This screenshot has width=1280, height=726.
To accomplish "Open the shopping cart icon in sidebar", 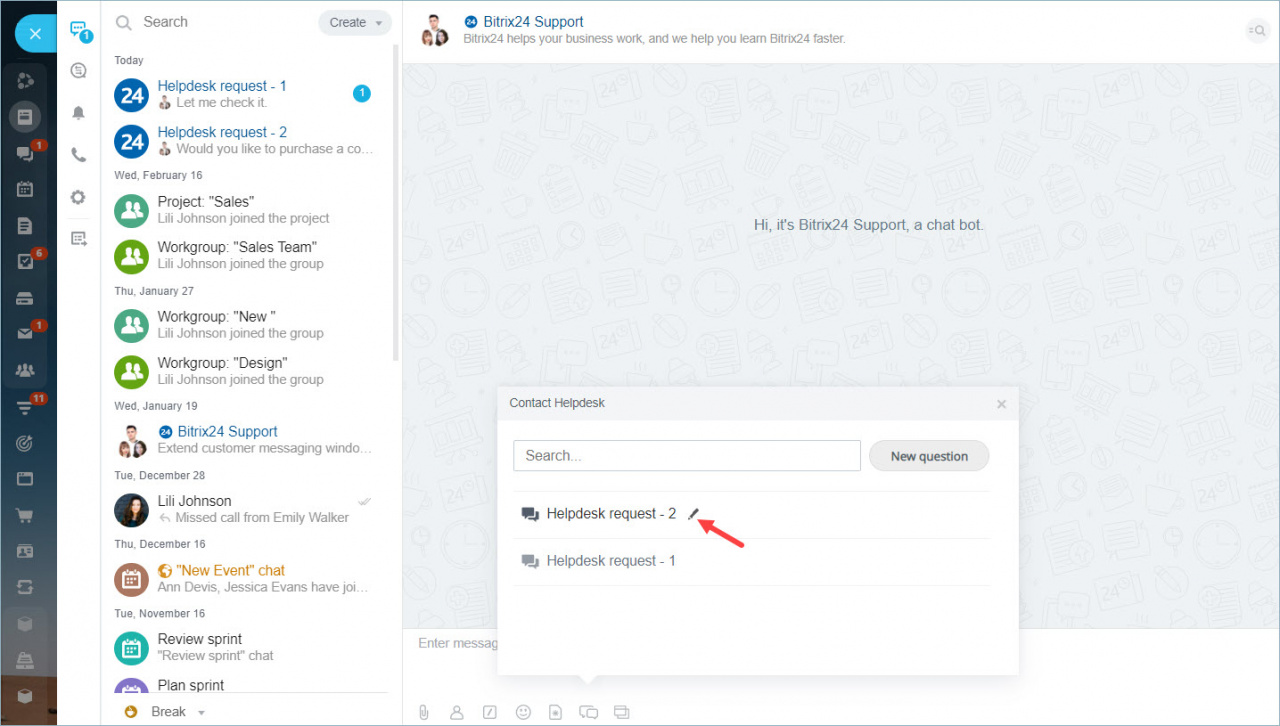I will coord(26,516).
